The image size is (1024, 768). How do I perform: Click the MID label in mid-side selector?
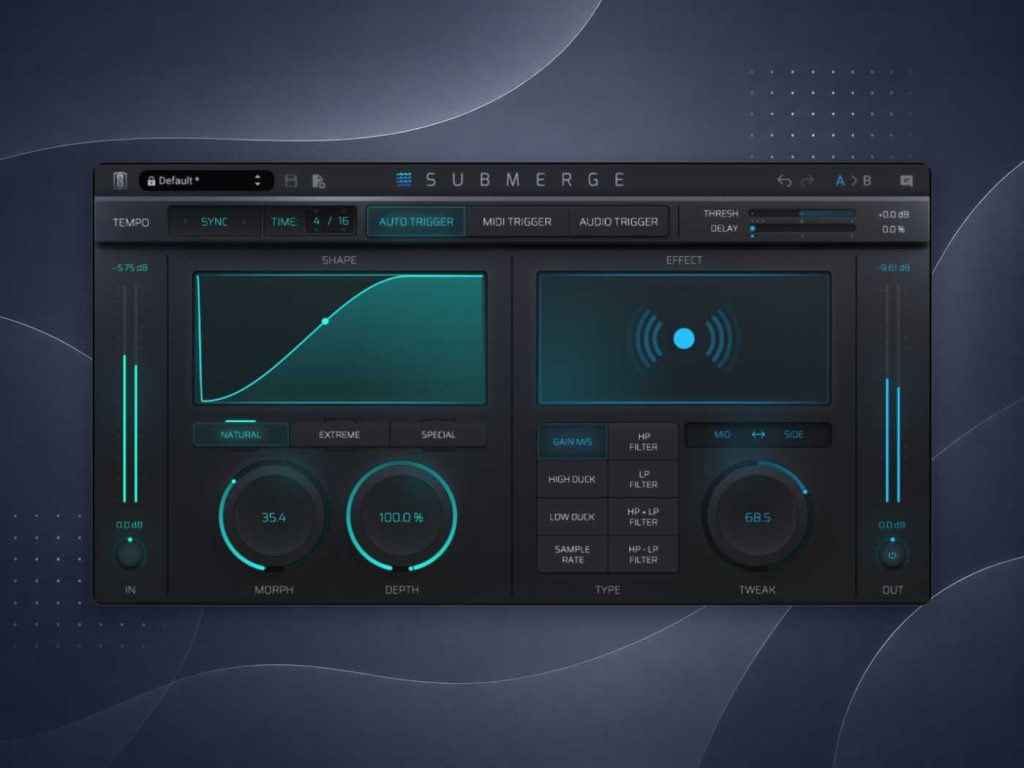click(x=722, y=434)
